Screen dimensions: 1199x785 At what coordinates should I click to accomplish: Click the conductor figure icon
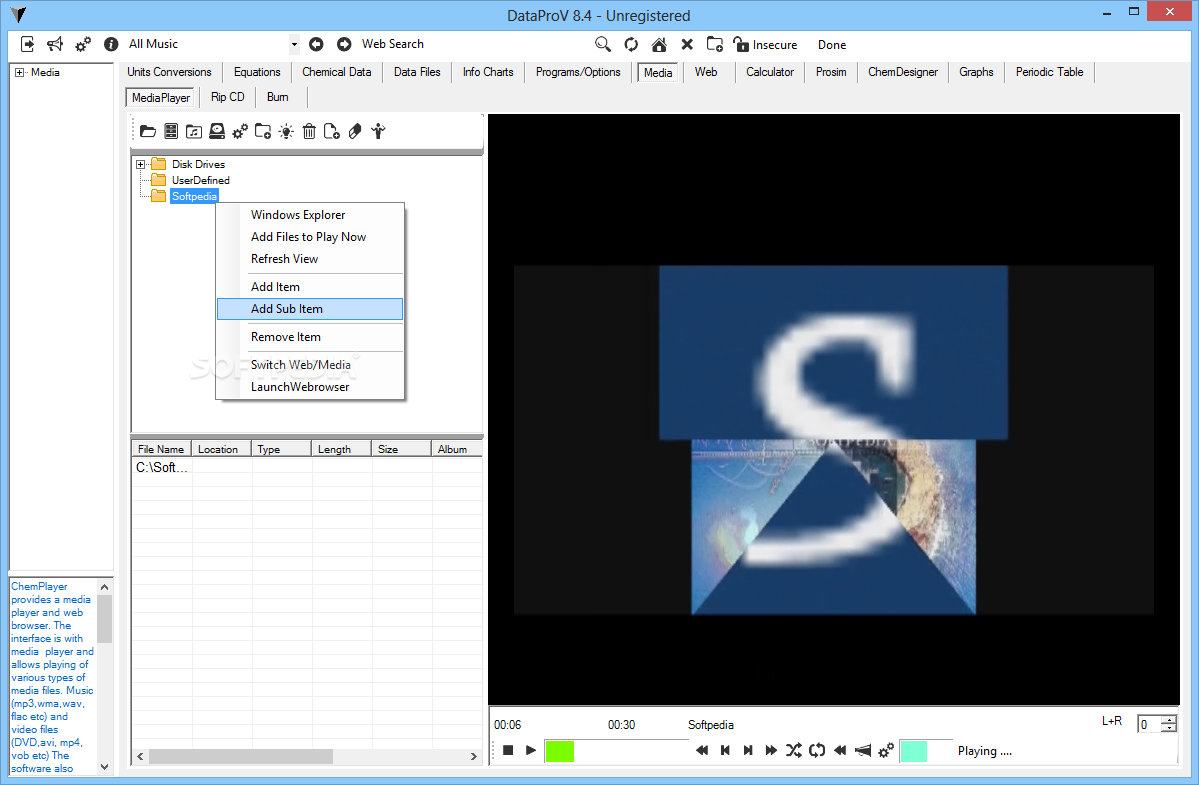379,131
